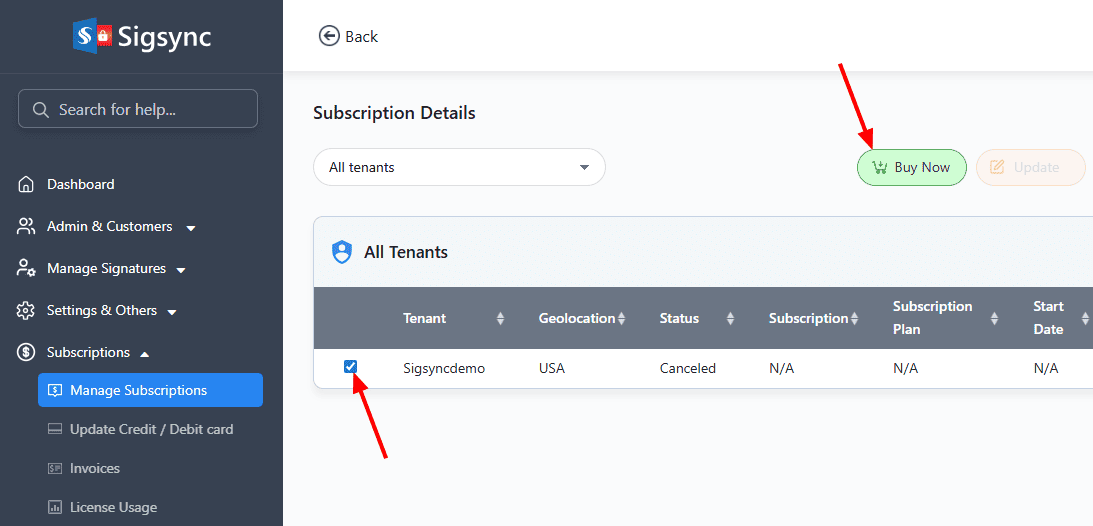This screenshot has height=526, width=1093.
Task: Uncheck the Sigsyncdemo tenant checkbox
Action: [x=350, y=367]
